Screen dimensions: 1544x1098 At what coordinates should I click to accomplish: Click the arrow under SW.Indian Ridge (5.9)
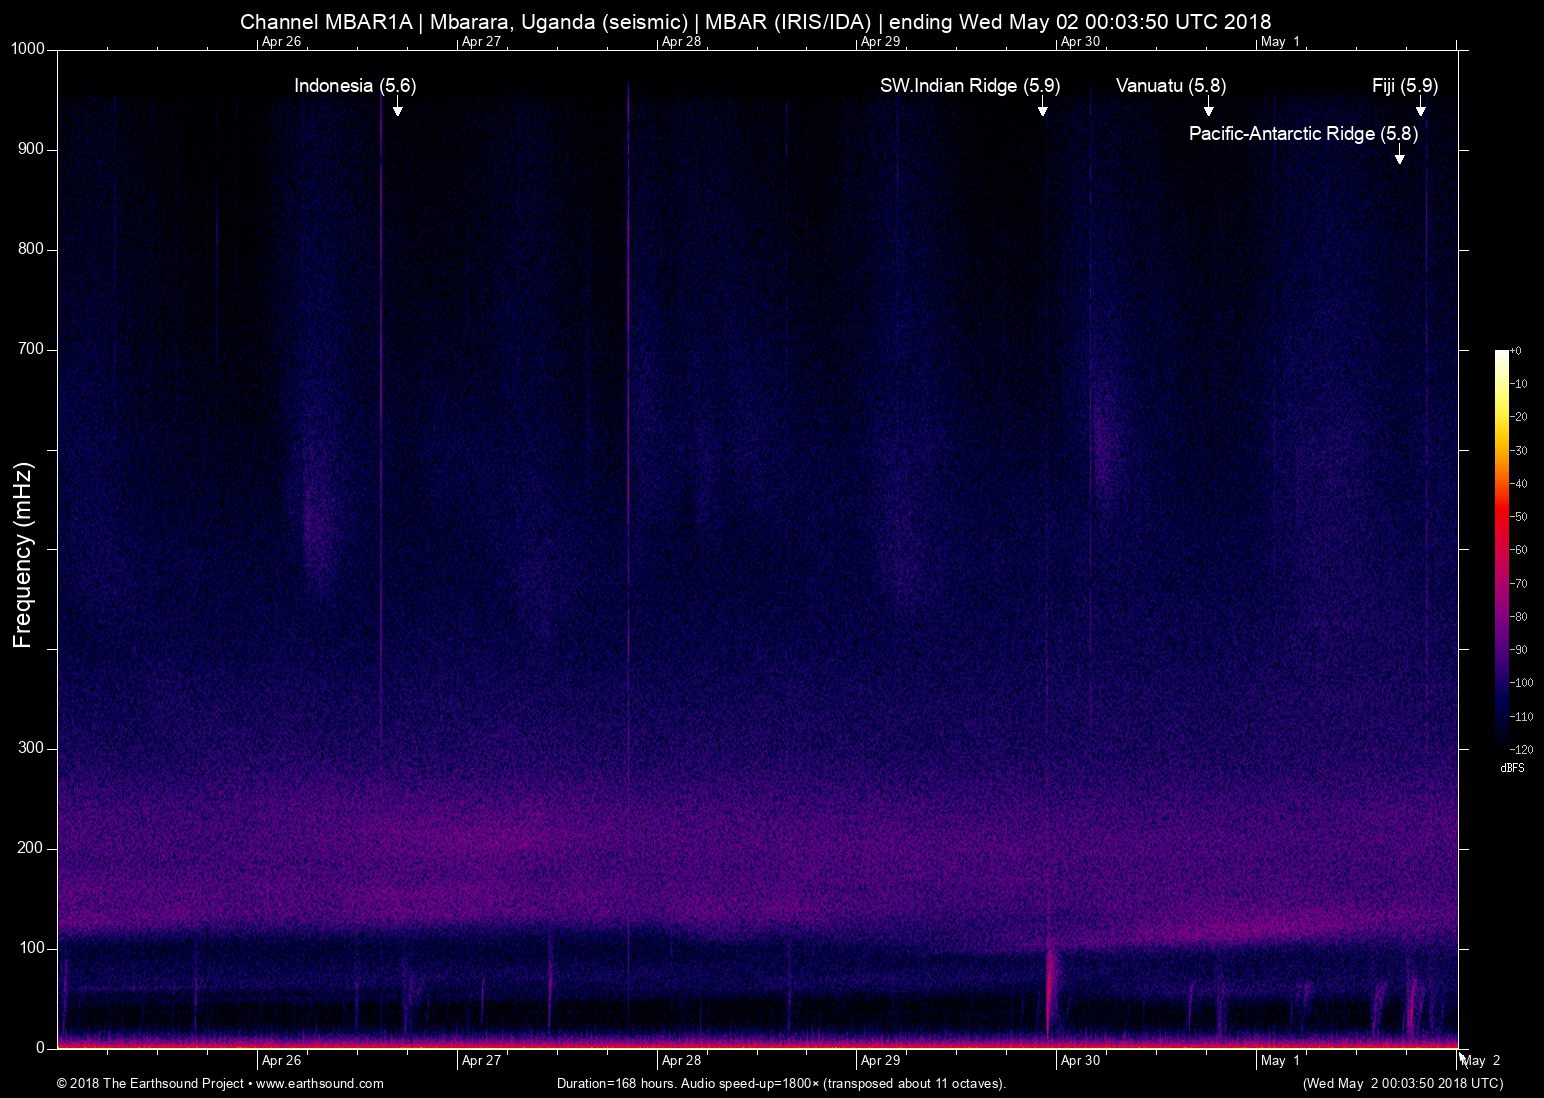pos(1042,106)
